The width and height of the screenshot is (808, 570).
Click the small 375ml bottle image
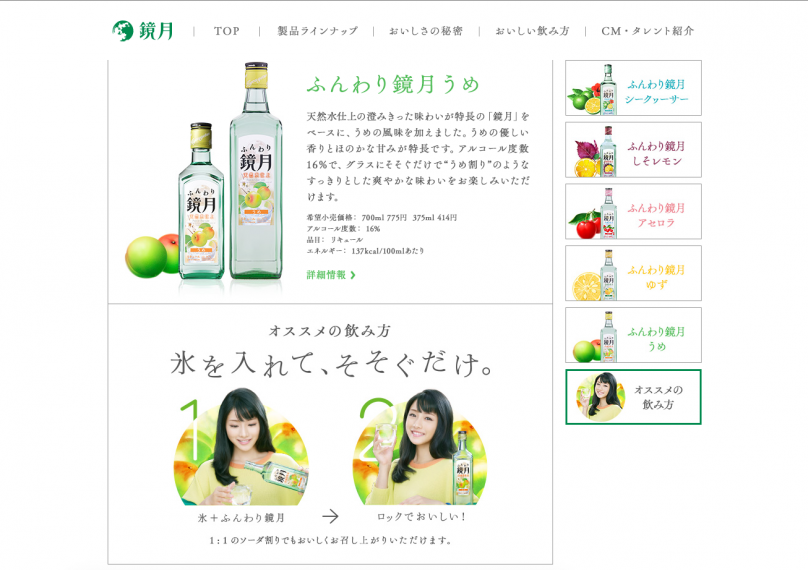pyautogui.click(x=201, y=201)
